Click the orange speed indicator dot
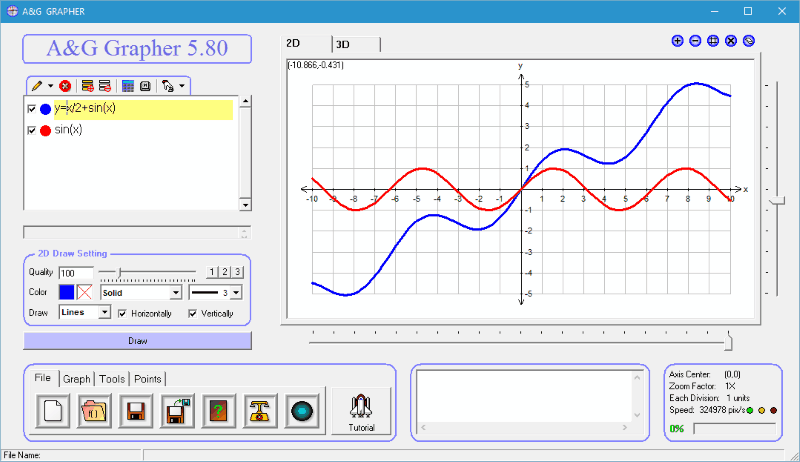Viewport: 800px width, 462px height. [x=762, y=410]
